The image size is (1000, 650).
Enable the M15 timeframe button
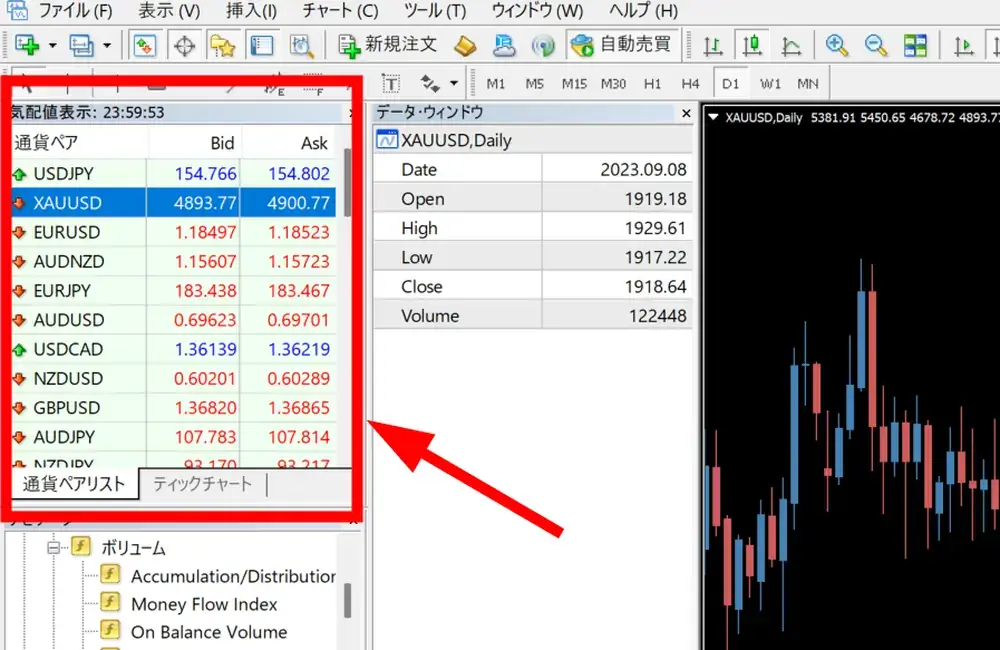(x=574, y=84)
